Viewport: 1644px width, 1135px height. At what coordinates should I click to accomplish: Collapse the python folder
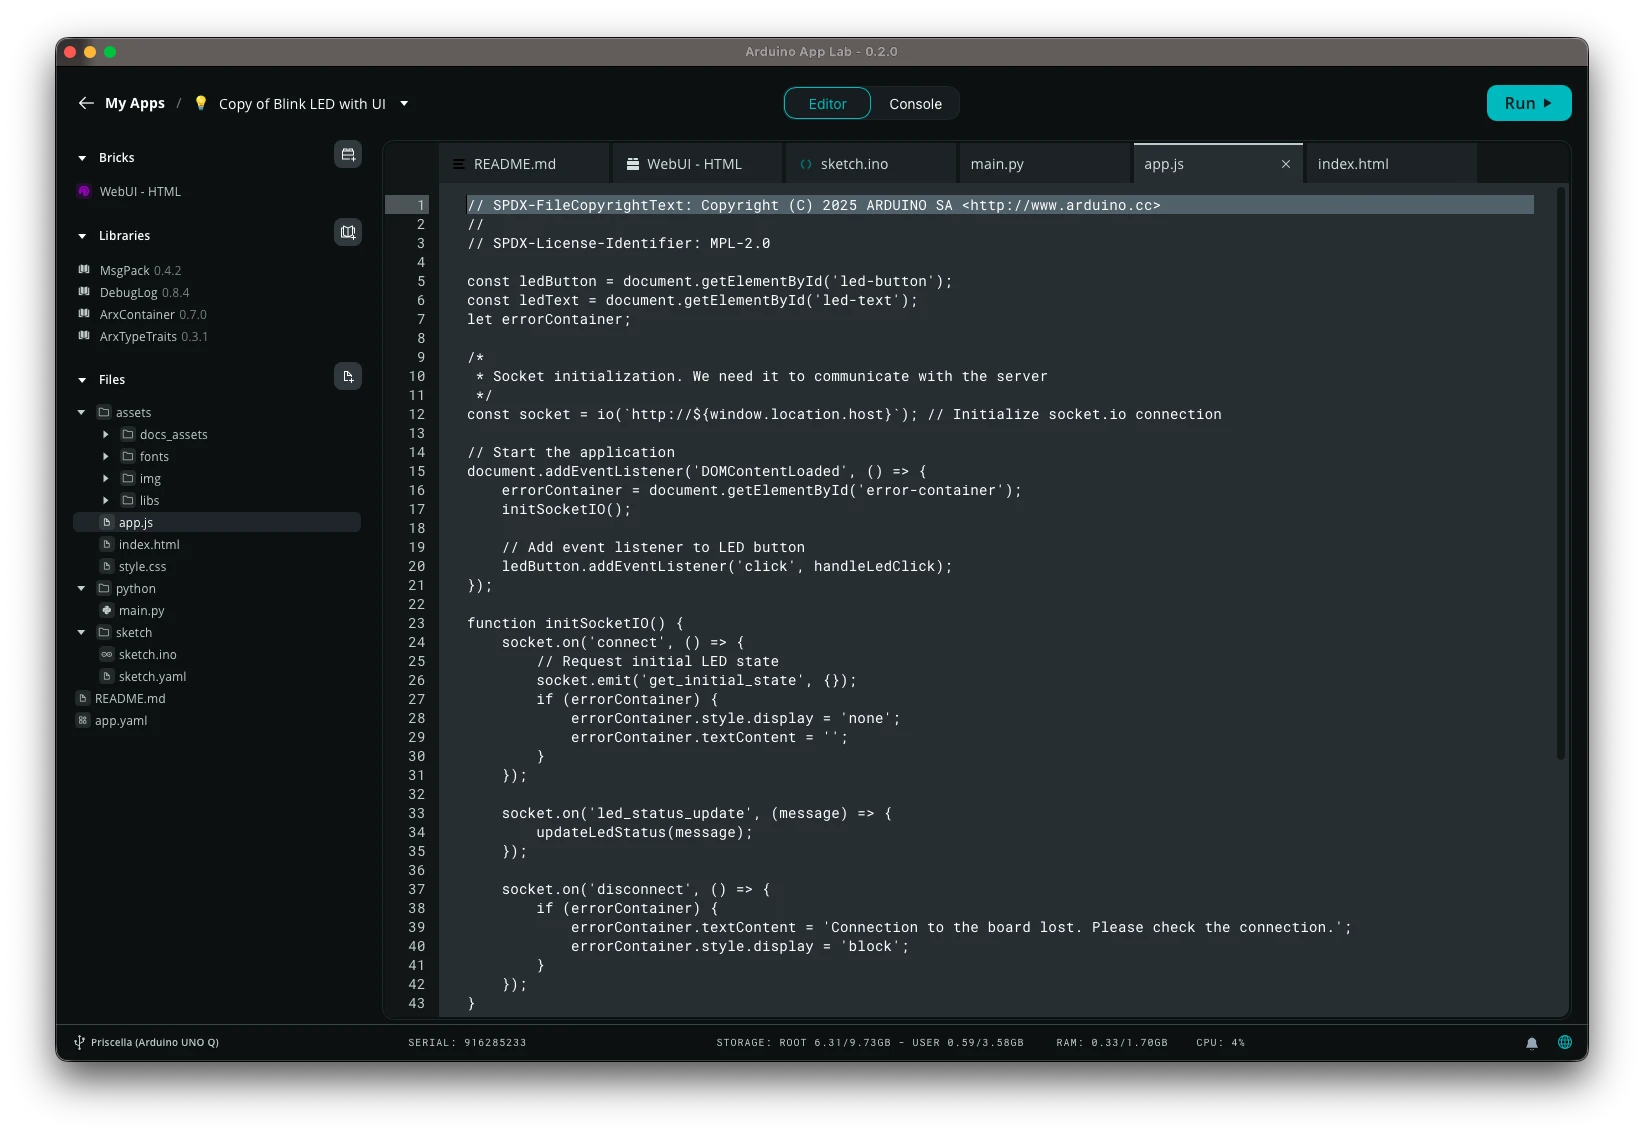[x=82, y=589]
